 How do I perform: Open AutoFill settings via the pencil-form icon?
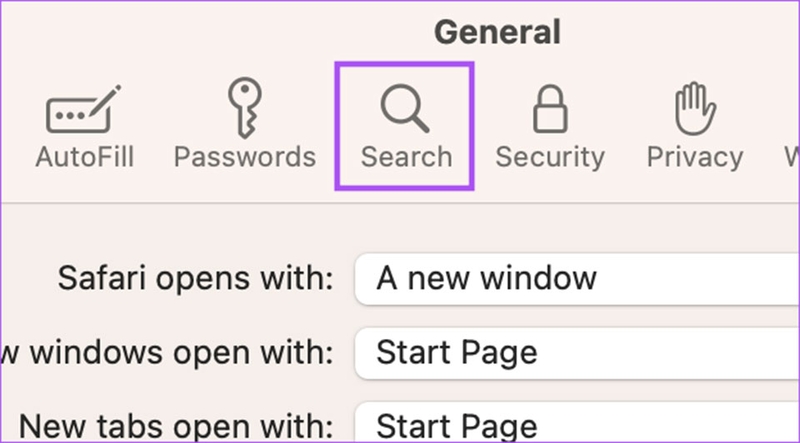(x=84, y=109)
